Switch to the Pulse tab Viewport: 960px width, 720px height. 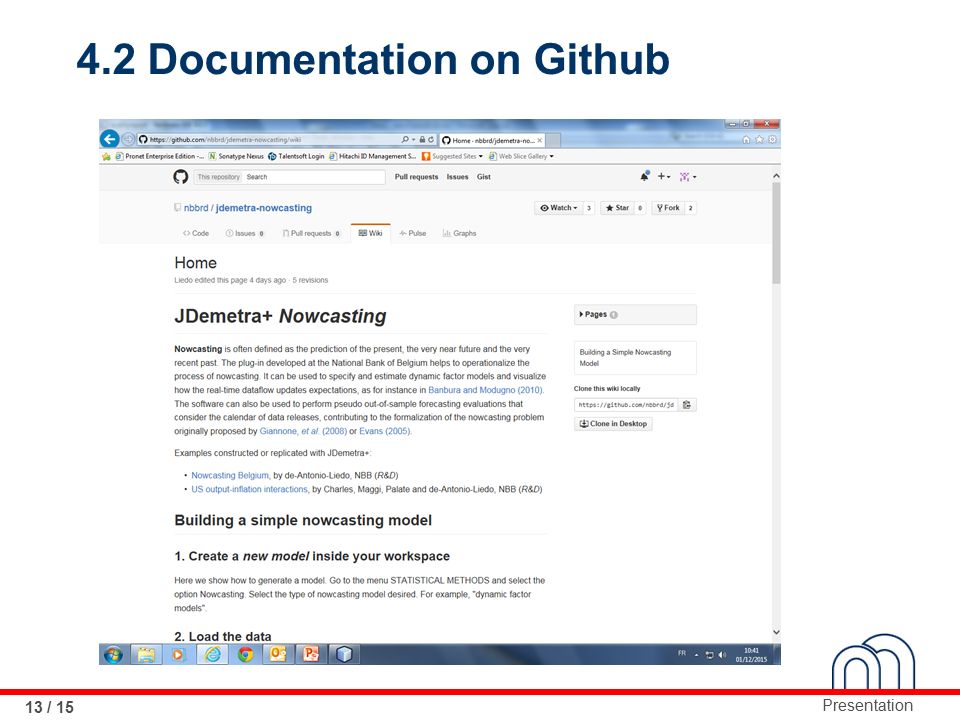[x=413, y=233]
